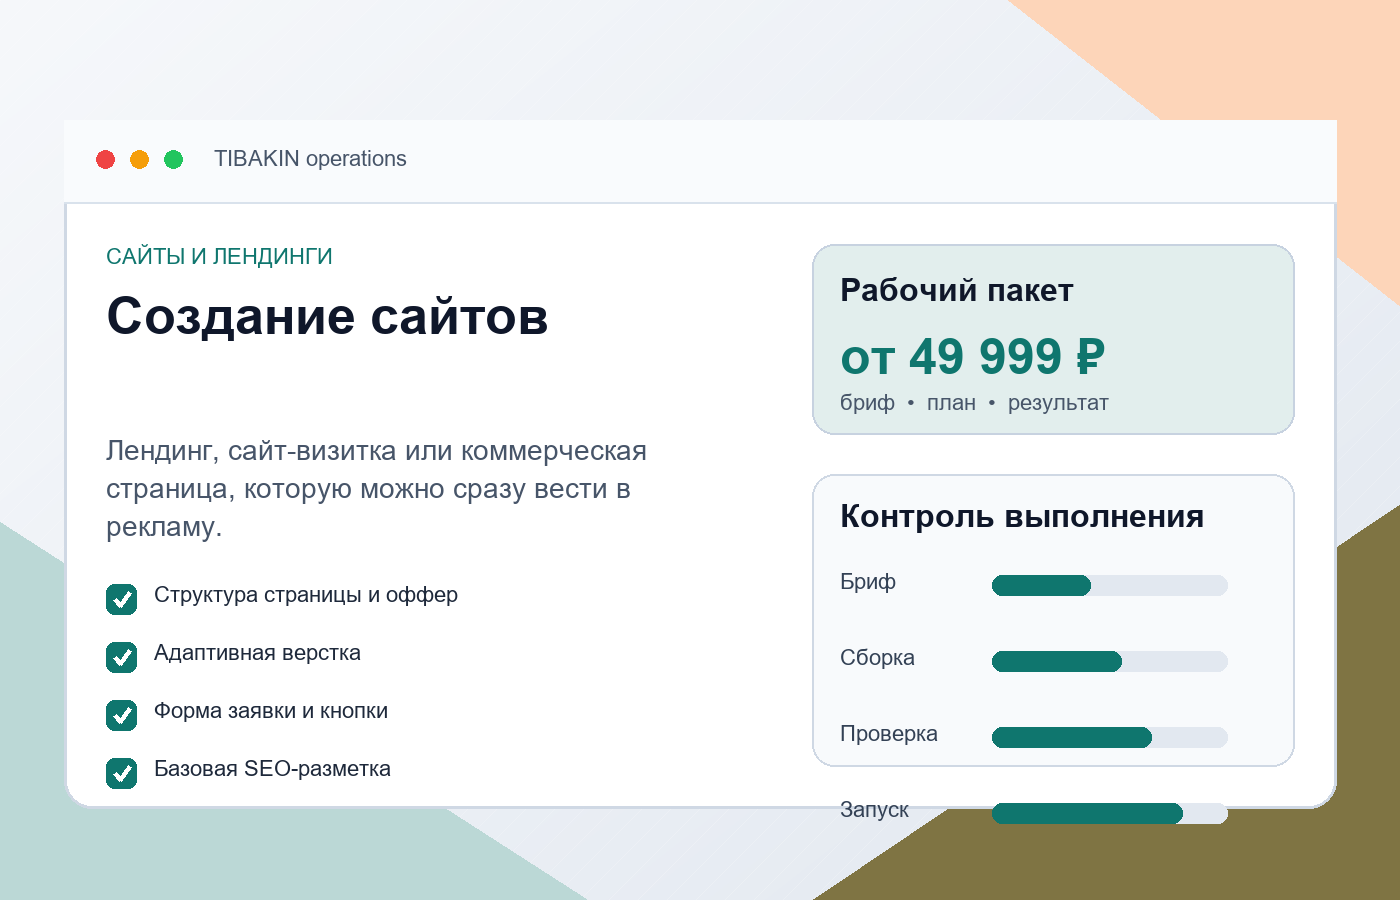Toggle the Структура страницы и оффер checkbox
Screen dimensions: 1400x900
click(x=122, y=599)
